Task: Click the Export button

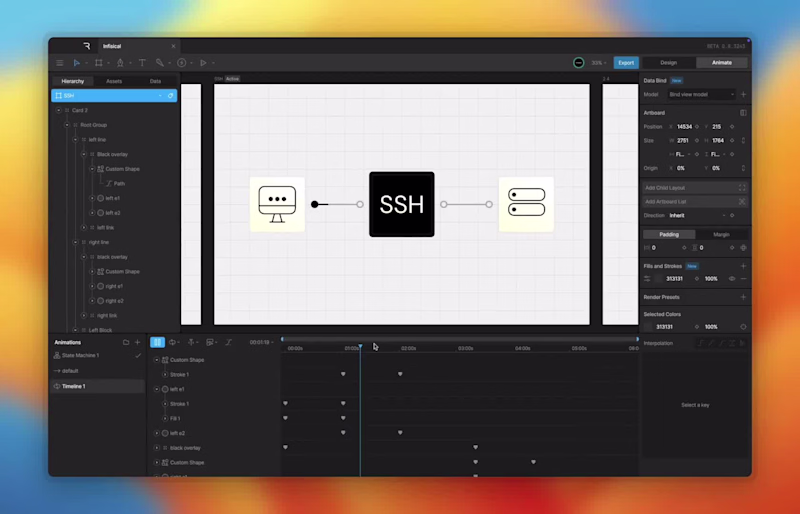Action: (x=626, y=63)
